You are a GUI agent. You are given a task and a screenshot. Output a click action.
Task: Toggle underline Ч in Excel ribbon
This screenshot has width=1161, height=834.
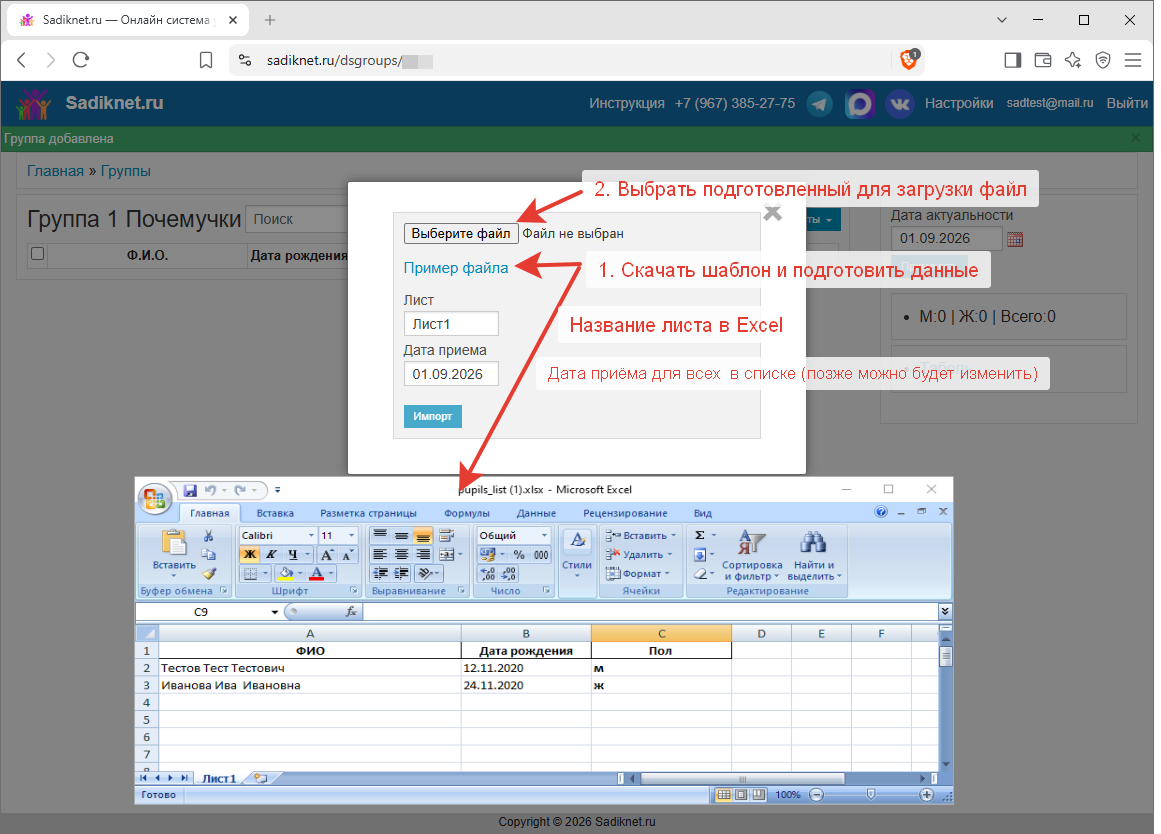(292, 555)
